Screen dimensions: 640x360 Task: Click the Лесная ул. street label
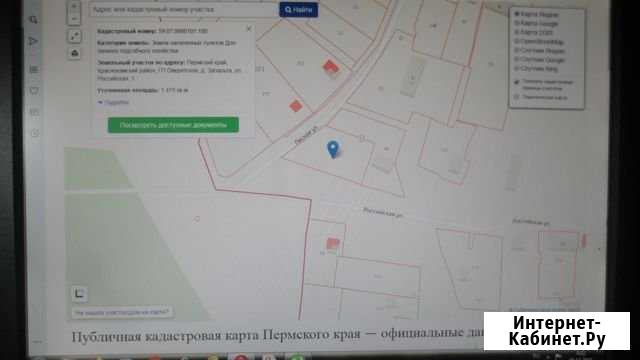coord(306,136)
